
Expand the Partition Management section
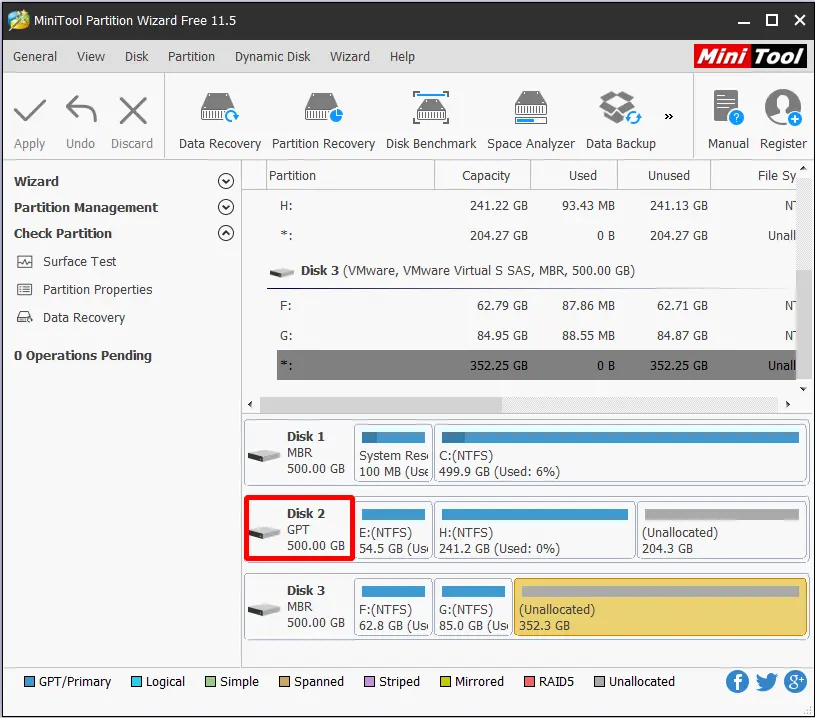226,207
